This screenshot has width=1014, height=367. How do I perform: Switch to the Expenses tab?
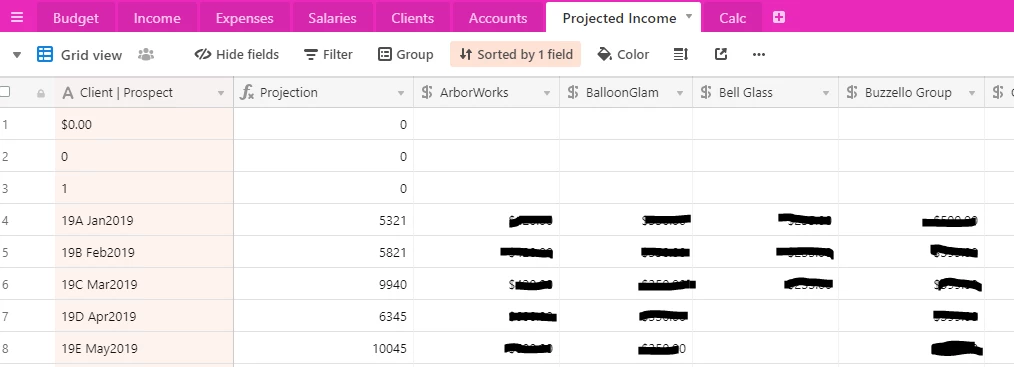[x=244, y=18]
